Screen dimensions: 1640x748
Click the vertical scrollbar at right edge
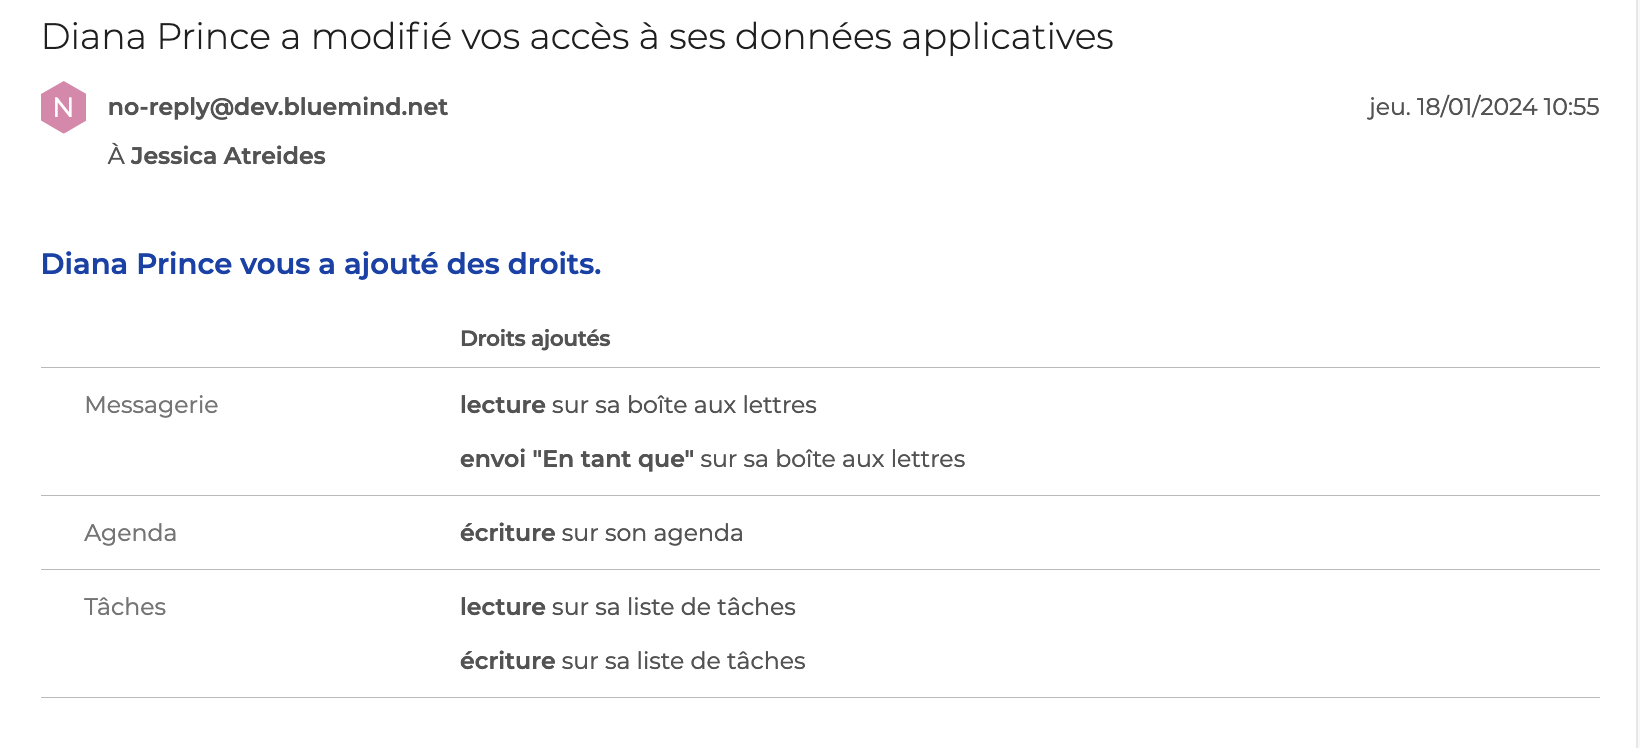(1636, 374)
